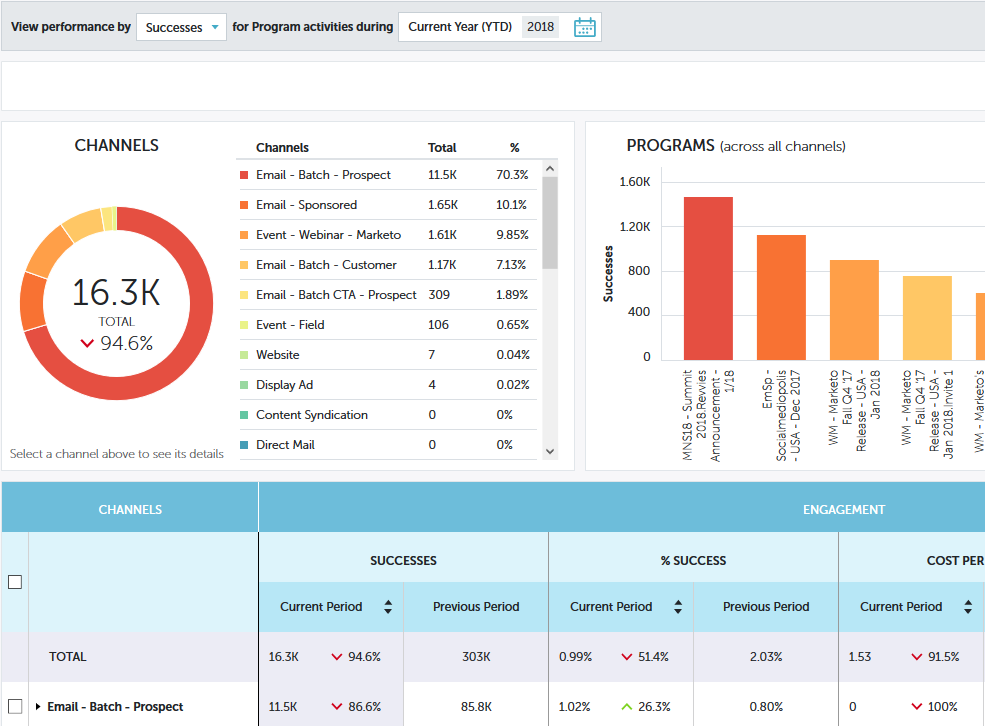Sort Successes Current Period column

pyautogui.click(x=388, y=607)
